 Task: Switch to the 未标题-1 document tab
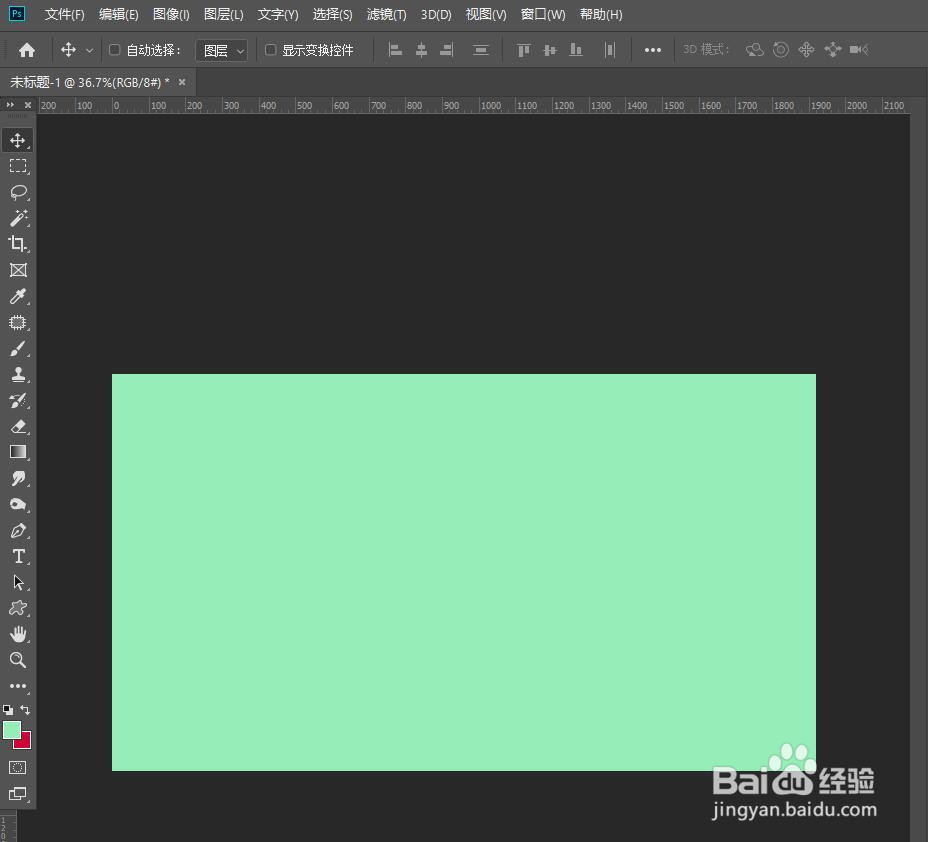(90, 82)
